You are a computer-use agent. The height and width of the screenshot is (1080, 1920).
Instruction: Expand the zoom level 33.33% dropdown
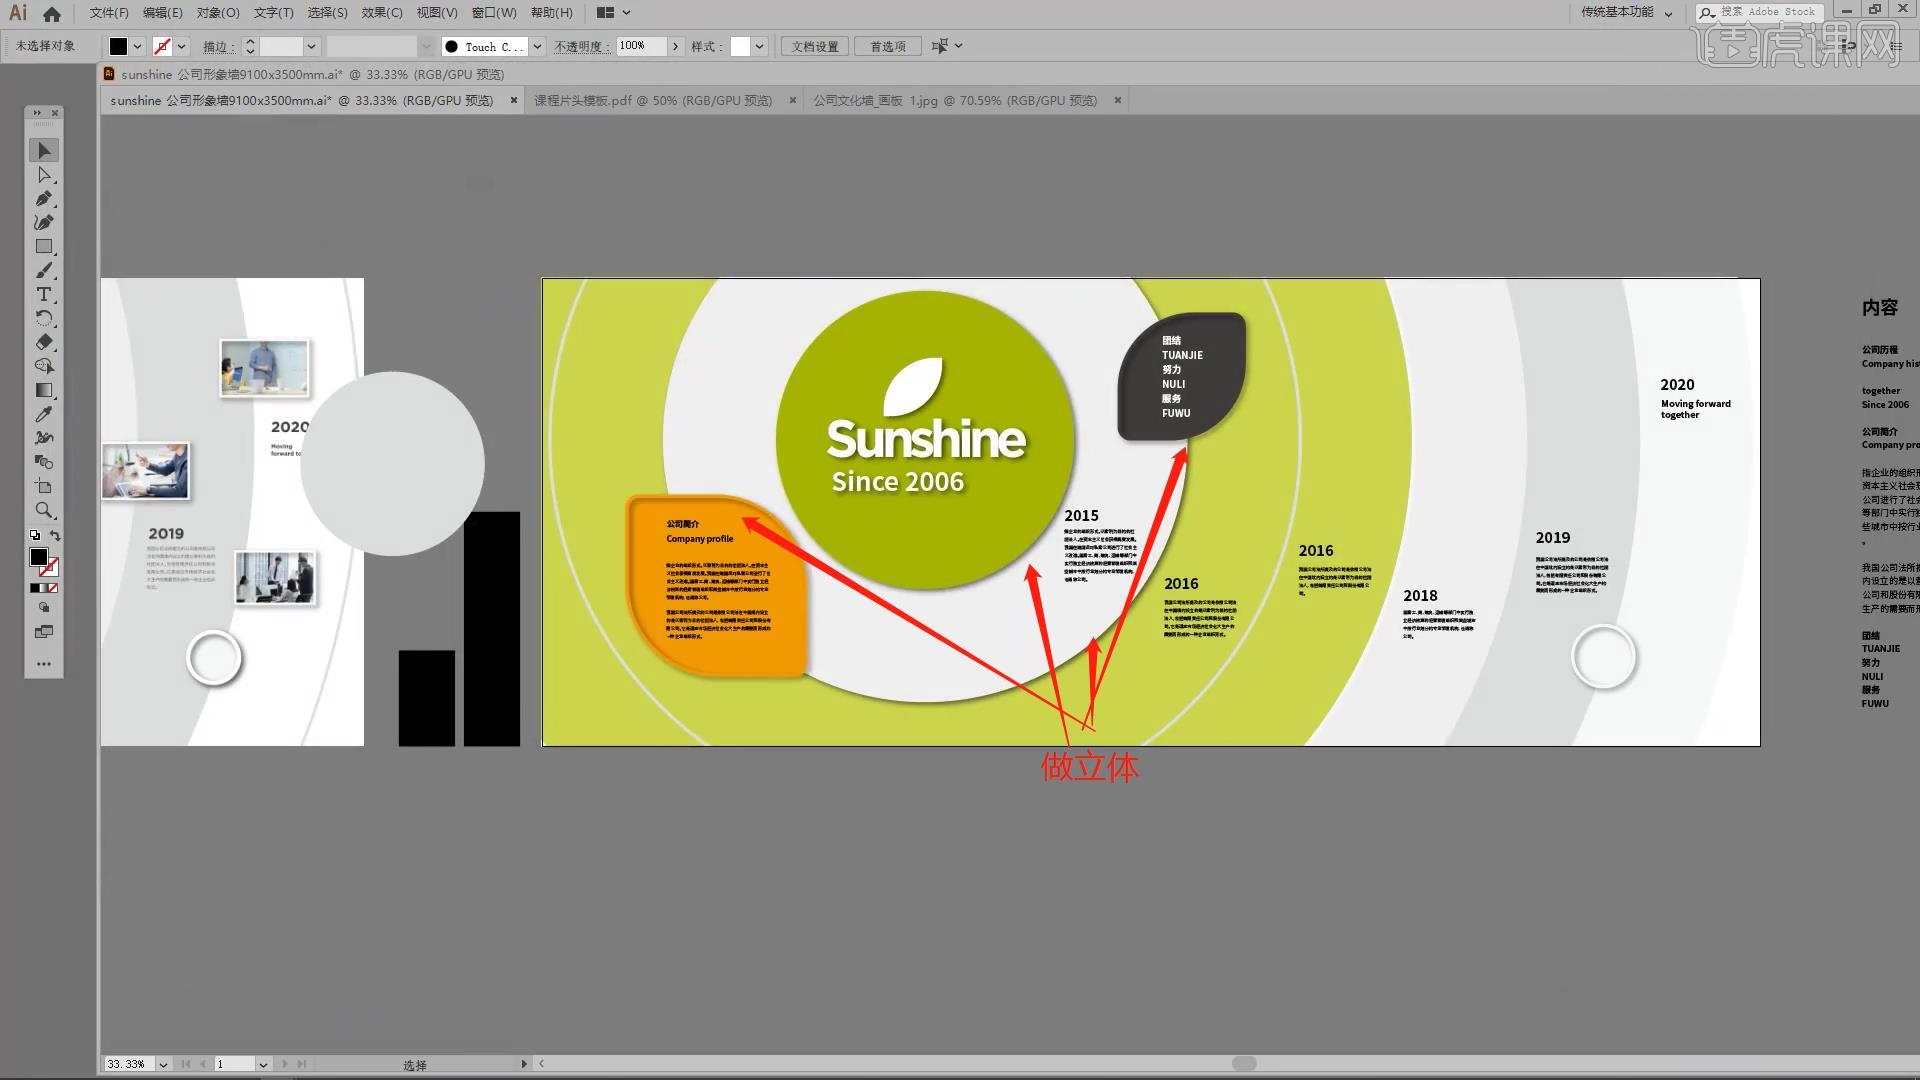click(163, 1064)
